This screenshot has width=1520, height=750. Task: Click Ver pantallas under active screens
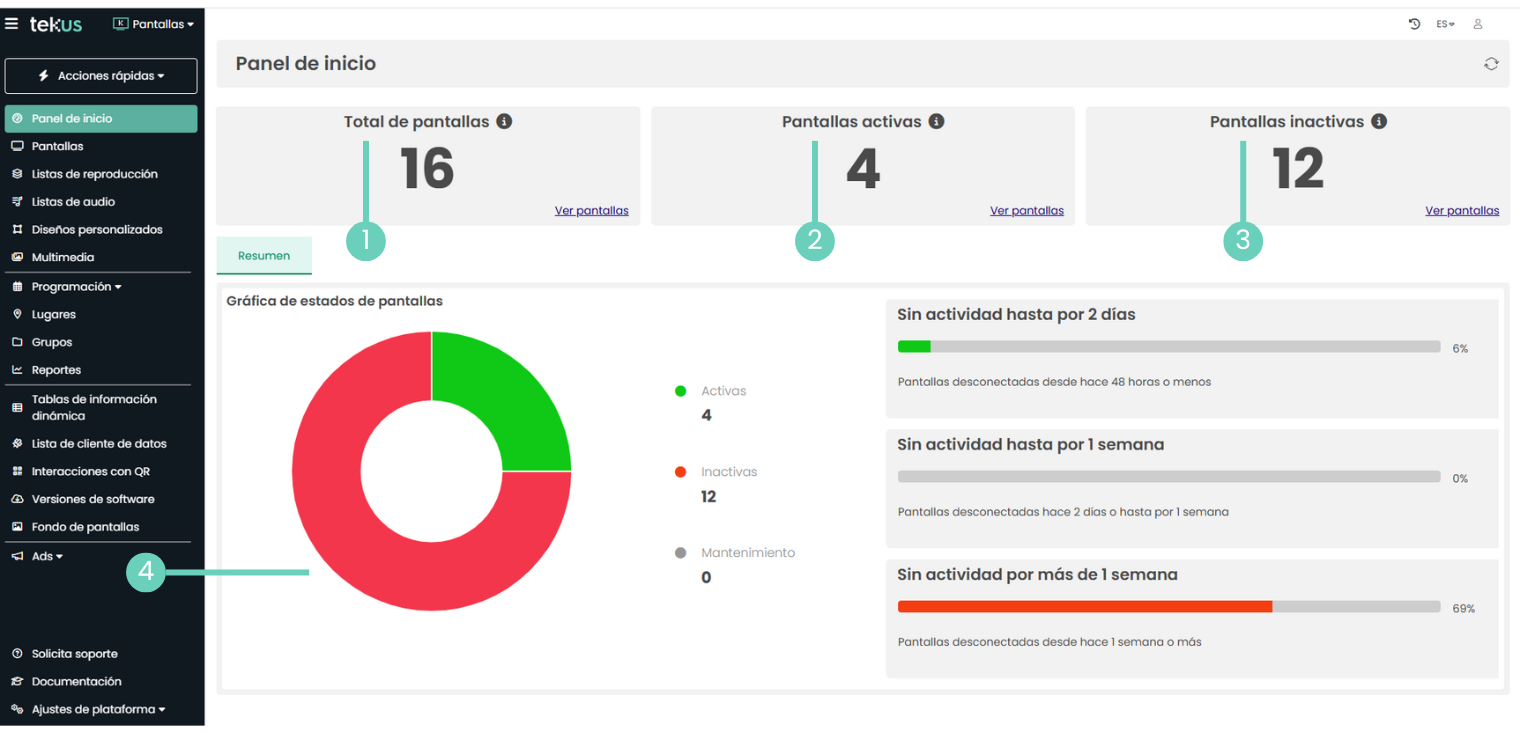[x=1026, y=211]
